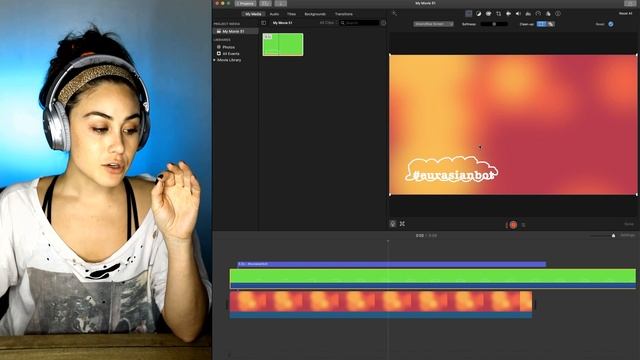Select the cropping tool icon
Viewport: 640px width, 360px height.
tap(498, 13)
